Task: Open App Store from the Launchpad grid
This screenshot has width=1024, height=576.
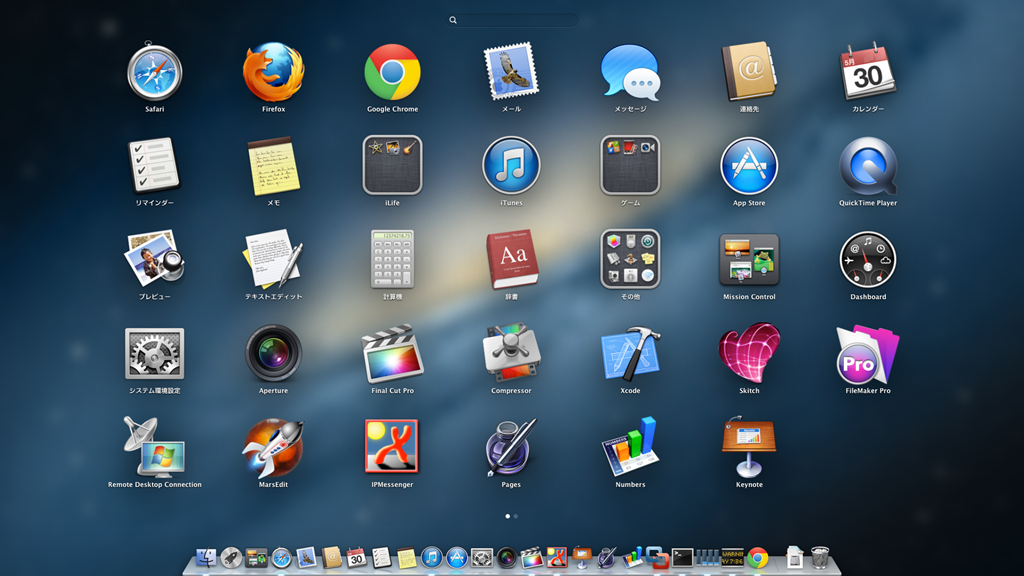Action: (x=749, y=166)
